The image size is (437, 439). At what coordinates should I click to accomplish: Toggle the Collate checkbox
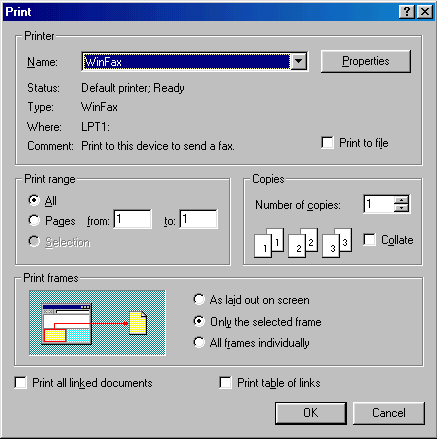369,240
